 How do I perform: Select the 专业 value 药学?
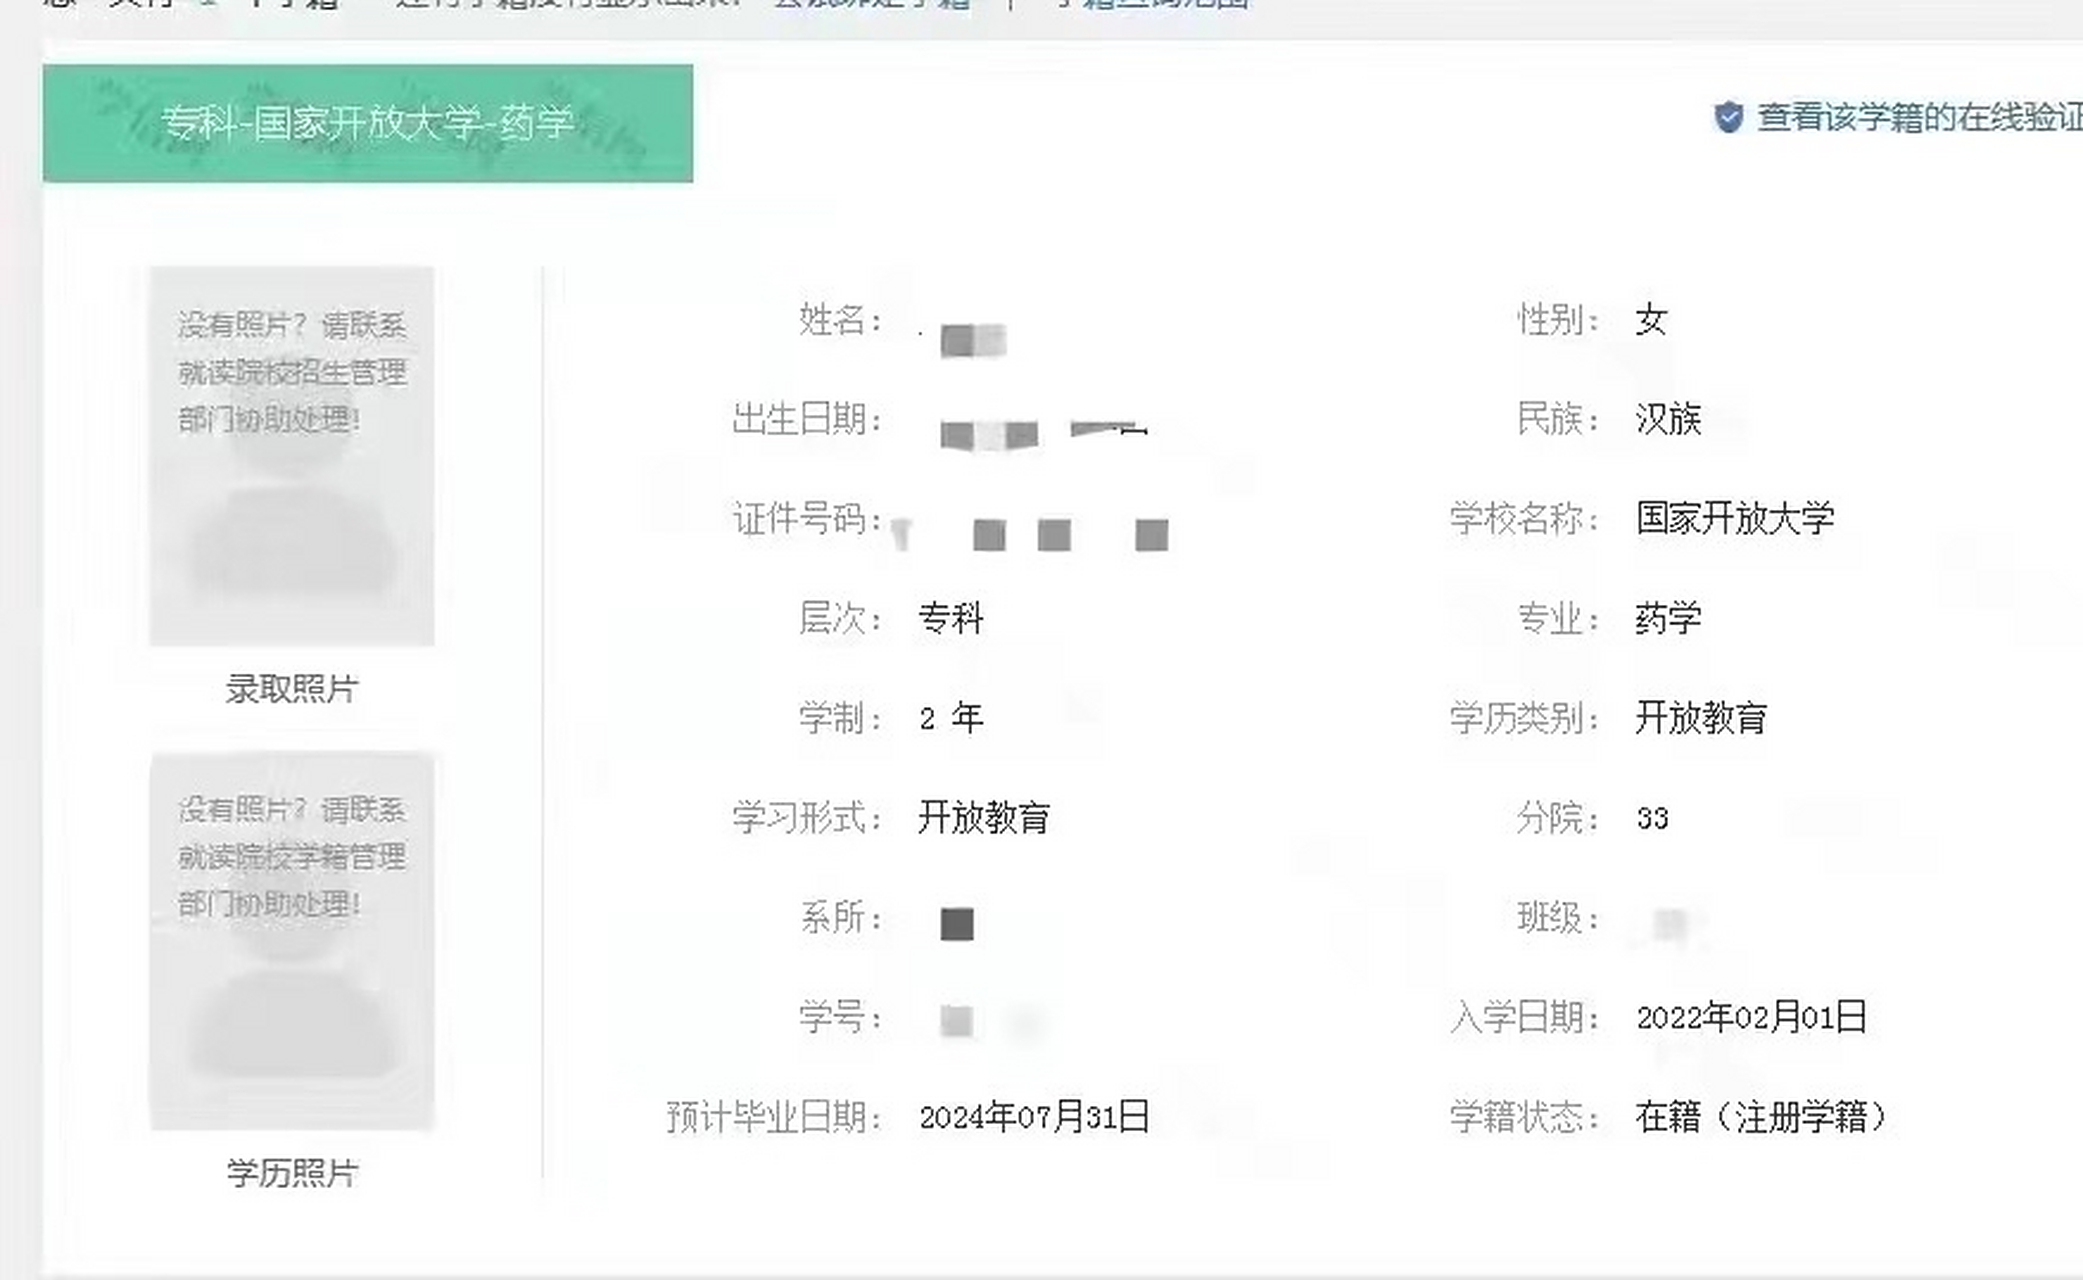1668,618
